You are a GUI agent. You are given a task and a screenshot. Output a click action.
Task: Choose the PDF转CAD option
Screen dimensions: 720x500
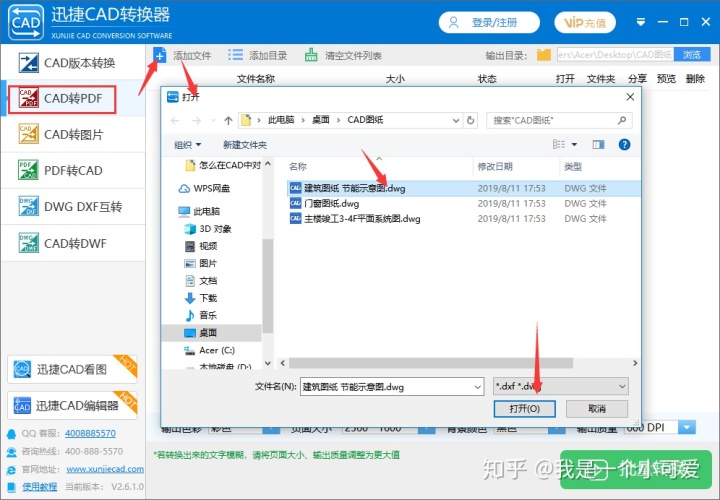73,170
